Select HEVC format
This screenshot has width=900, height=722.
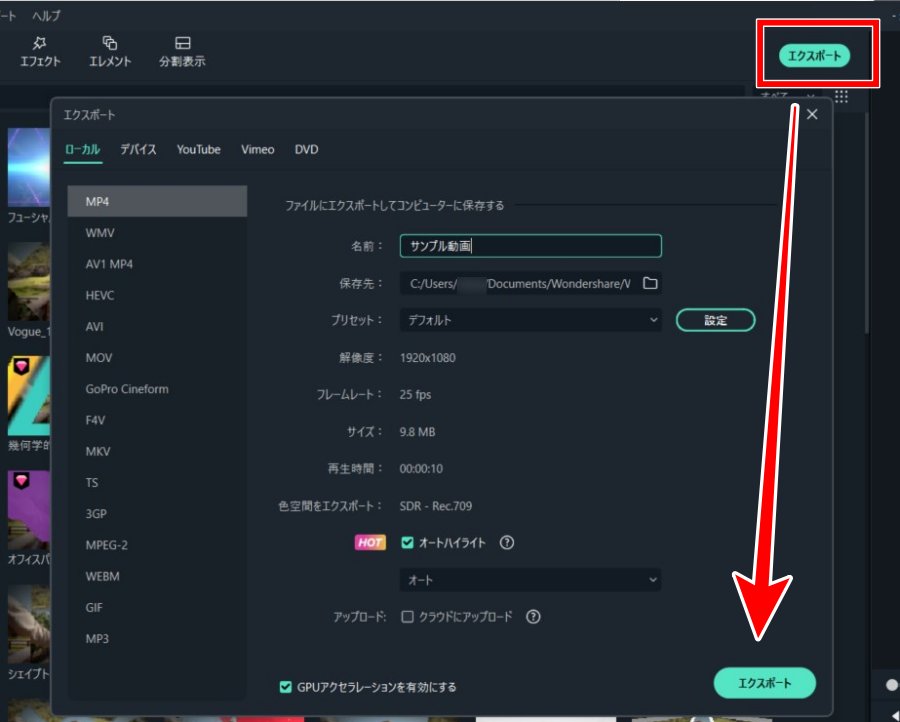point(157,295)
